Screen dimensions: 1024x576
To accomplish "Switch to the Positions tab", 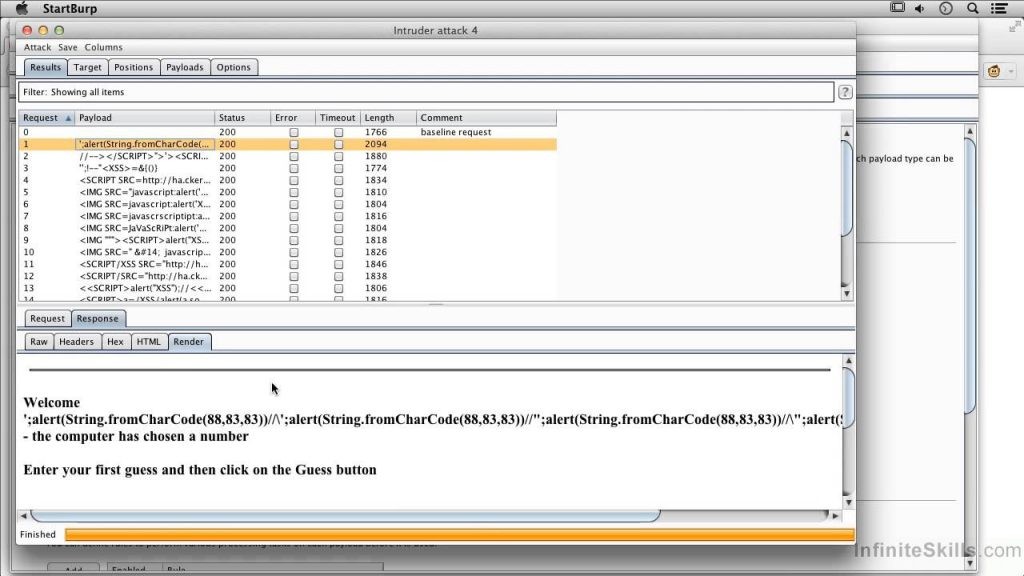I will click(x=133, y=67).
